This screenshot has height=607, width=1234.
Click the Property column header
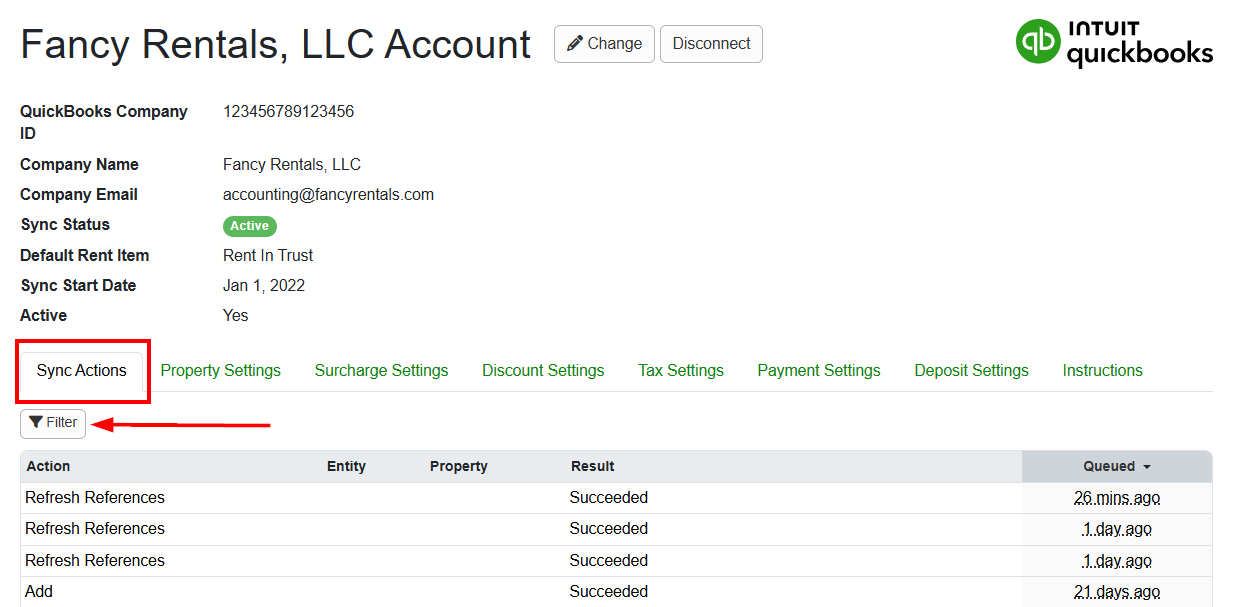click(458, 466)
